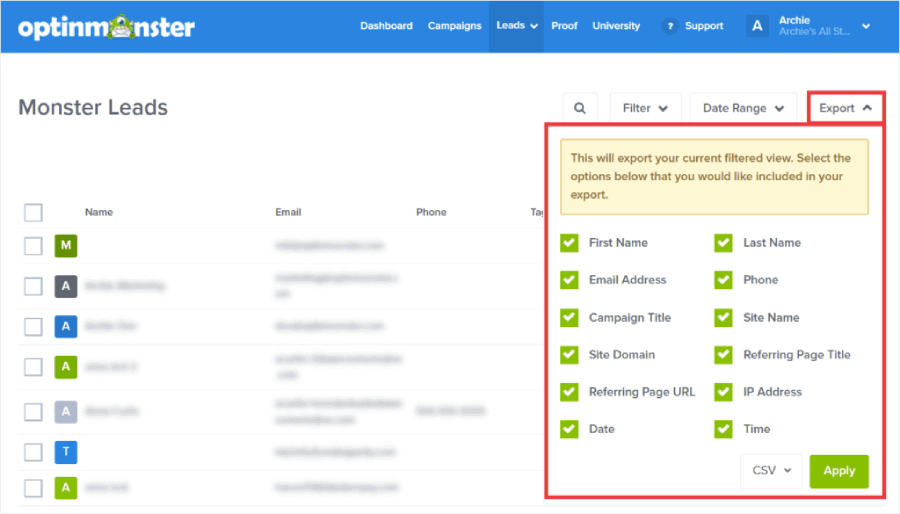Click the green M lead avatar
Image resolution: width=900 pixels, height=514 pixels.
(66, 246)
